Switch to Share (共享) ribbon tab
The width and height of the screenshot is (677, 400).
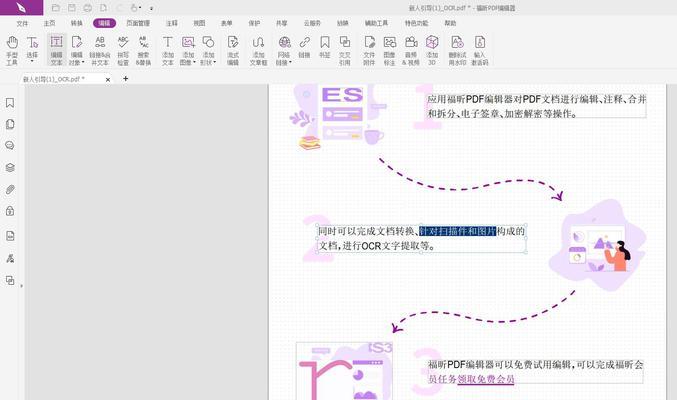click(282, 23)
